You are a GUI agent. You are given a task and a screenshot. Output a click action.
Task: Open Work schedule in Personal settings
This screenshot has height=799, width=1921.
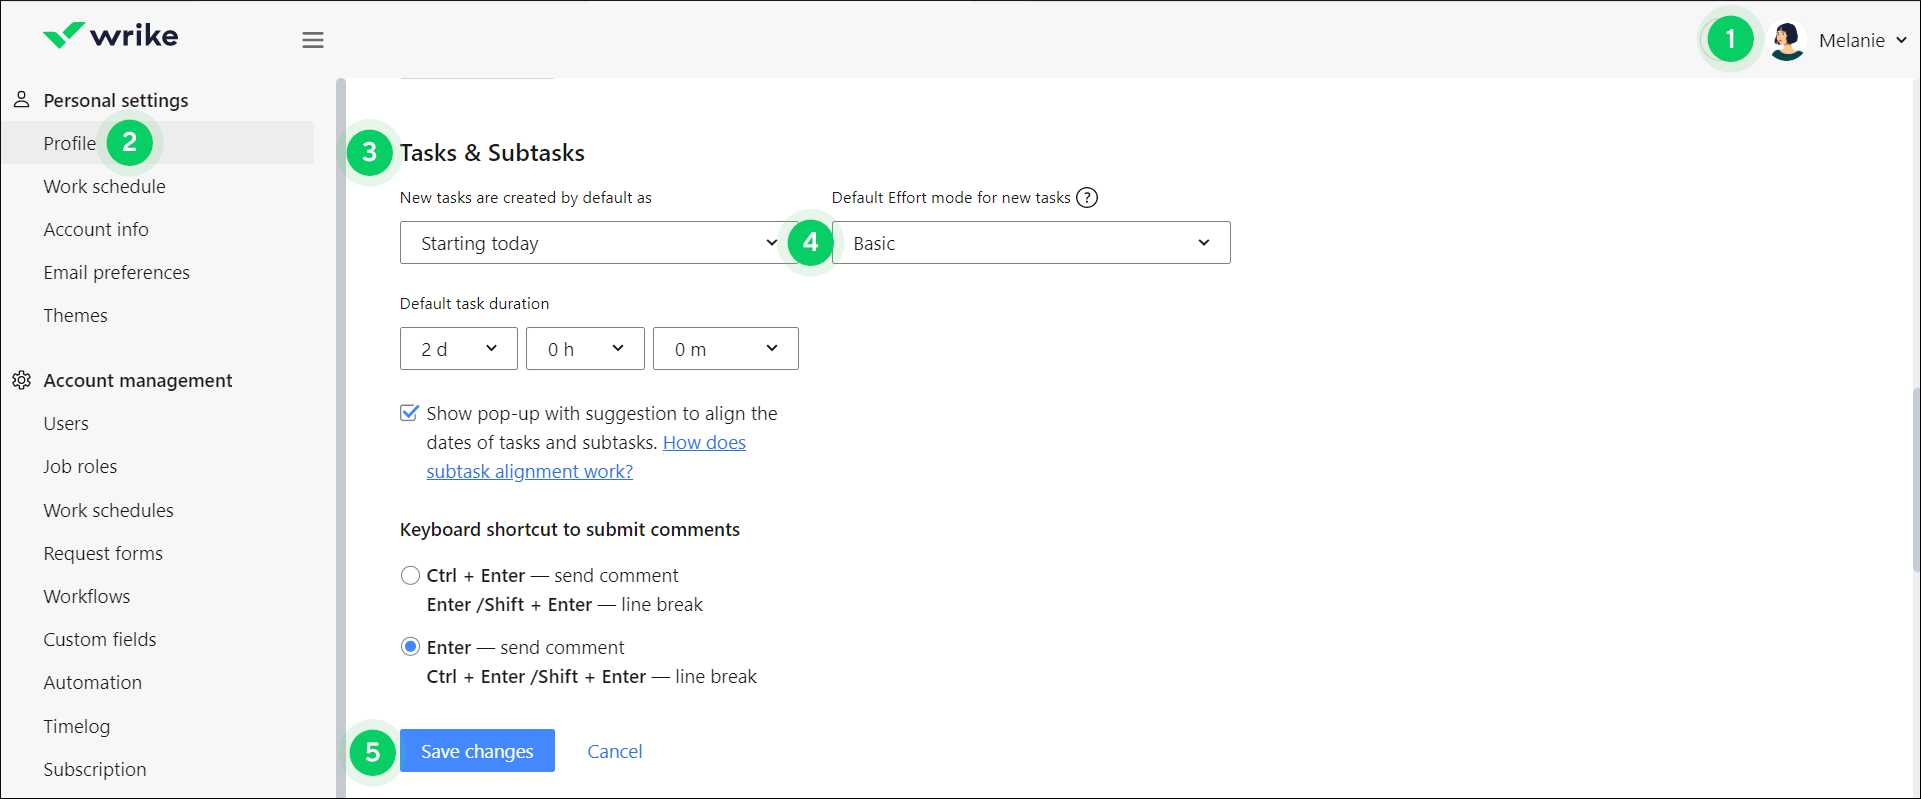click(x=104, y=187)
